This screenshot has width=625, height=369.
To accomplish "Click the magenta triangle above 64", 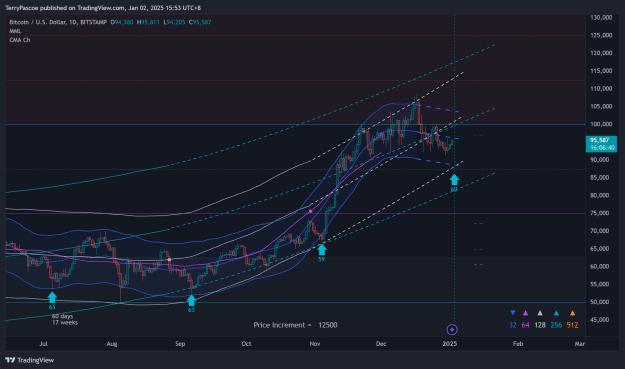I will (x=525, y=313).
